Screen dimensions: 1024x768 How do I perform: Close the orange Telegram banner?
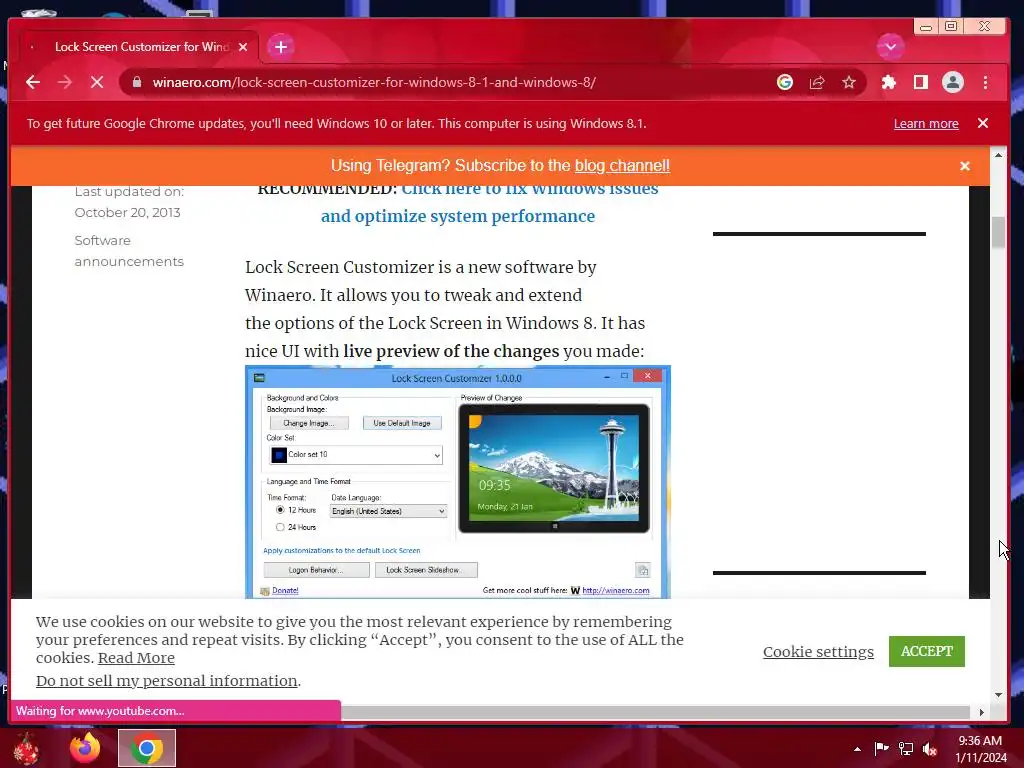click(965, 166)
